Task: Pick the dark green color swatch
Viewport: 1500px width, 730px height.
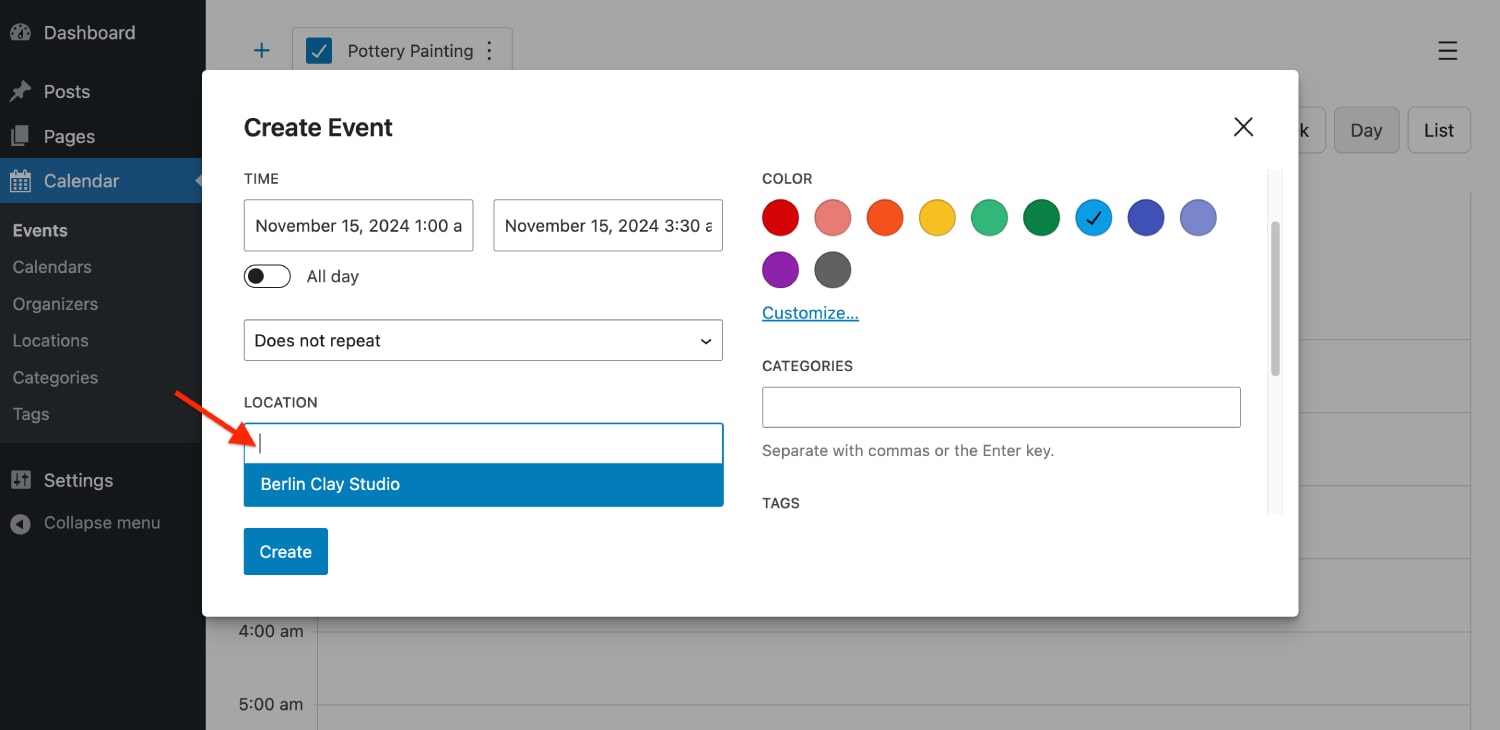Action: click(1041, 217)
